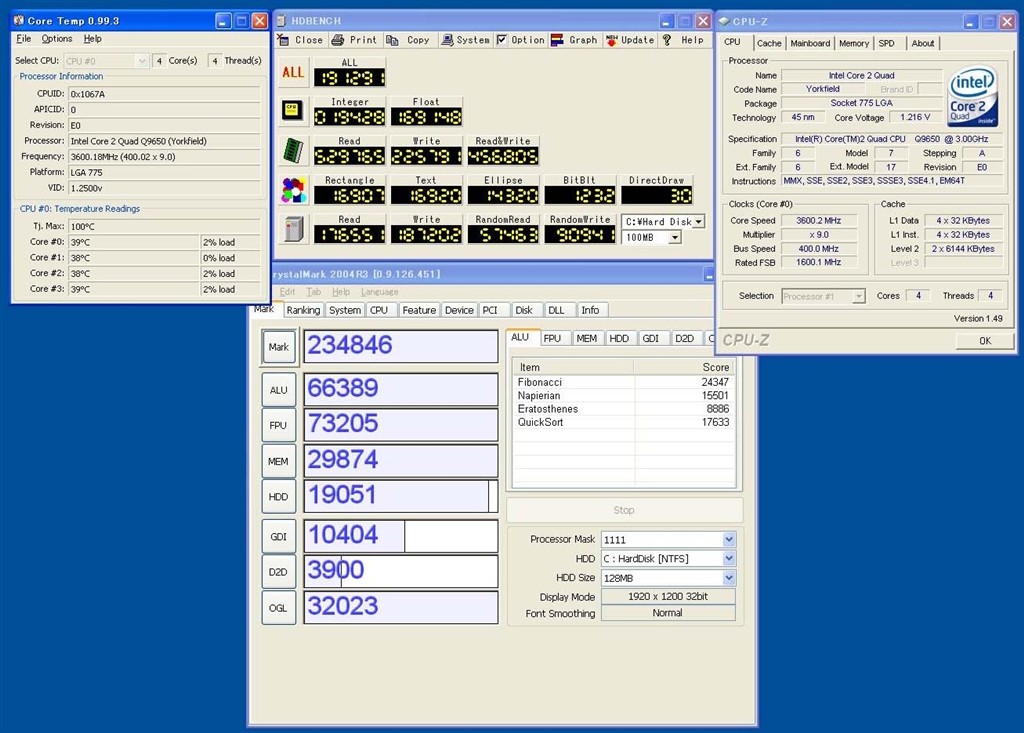Click the Mark button in CrystalMark

point(279,347)
